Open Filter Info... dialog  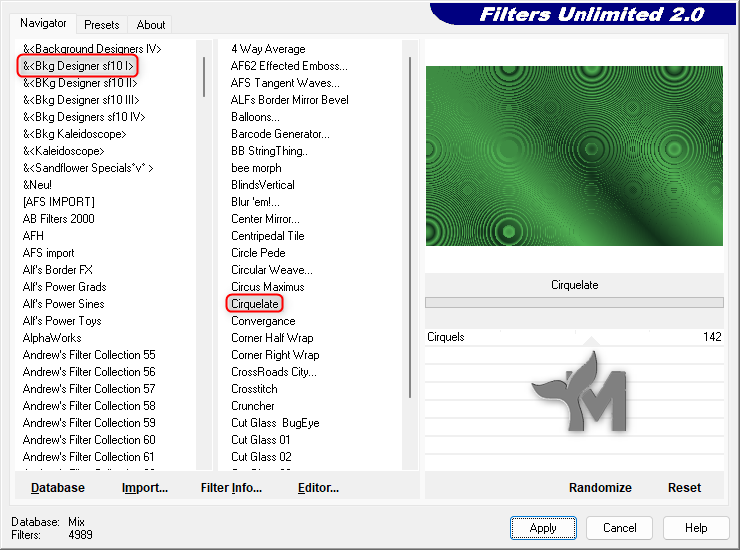(x=231, y=488)
